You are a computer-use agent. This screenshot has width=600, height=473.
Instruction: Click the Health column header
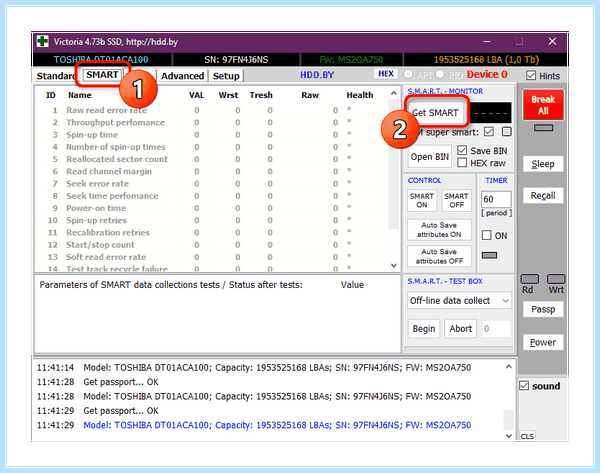(x=360, y=95)
